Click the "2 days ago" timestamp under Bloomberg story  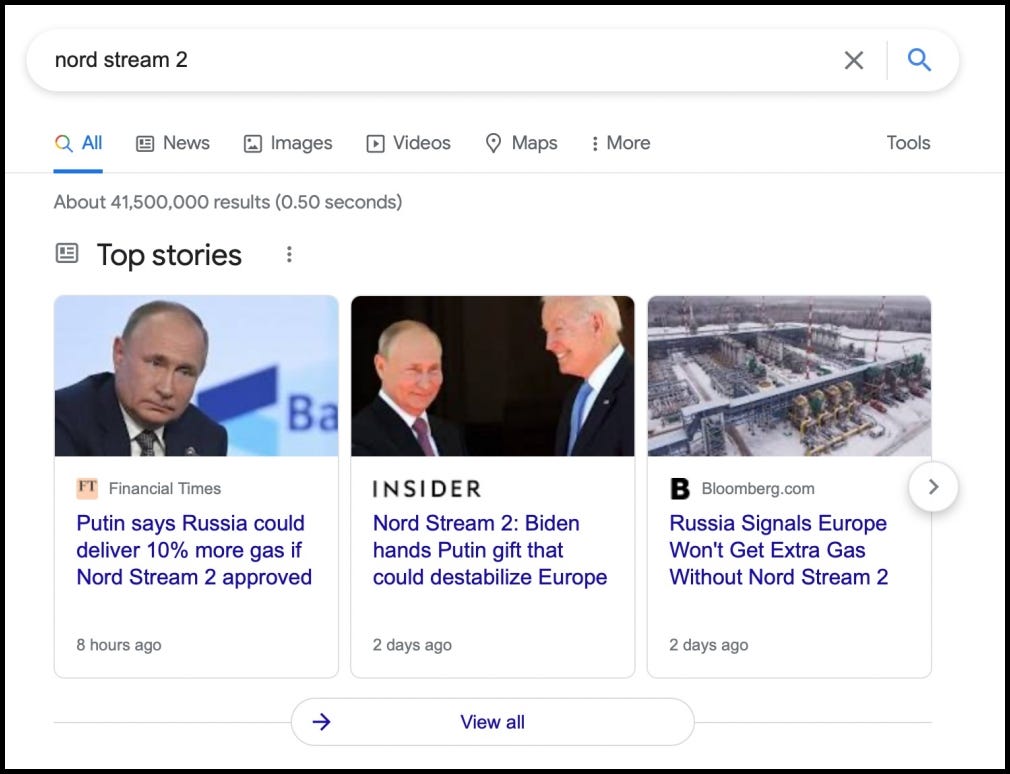[709, 645]
